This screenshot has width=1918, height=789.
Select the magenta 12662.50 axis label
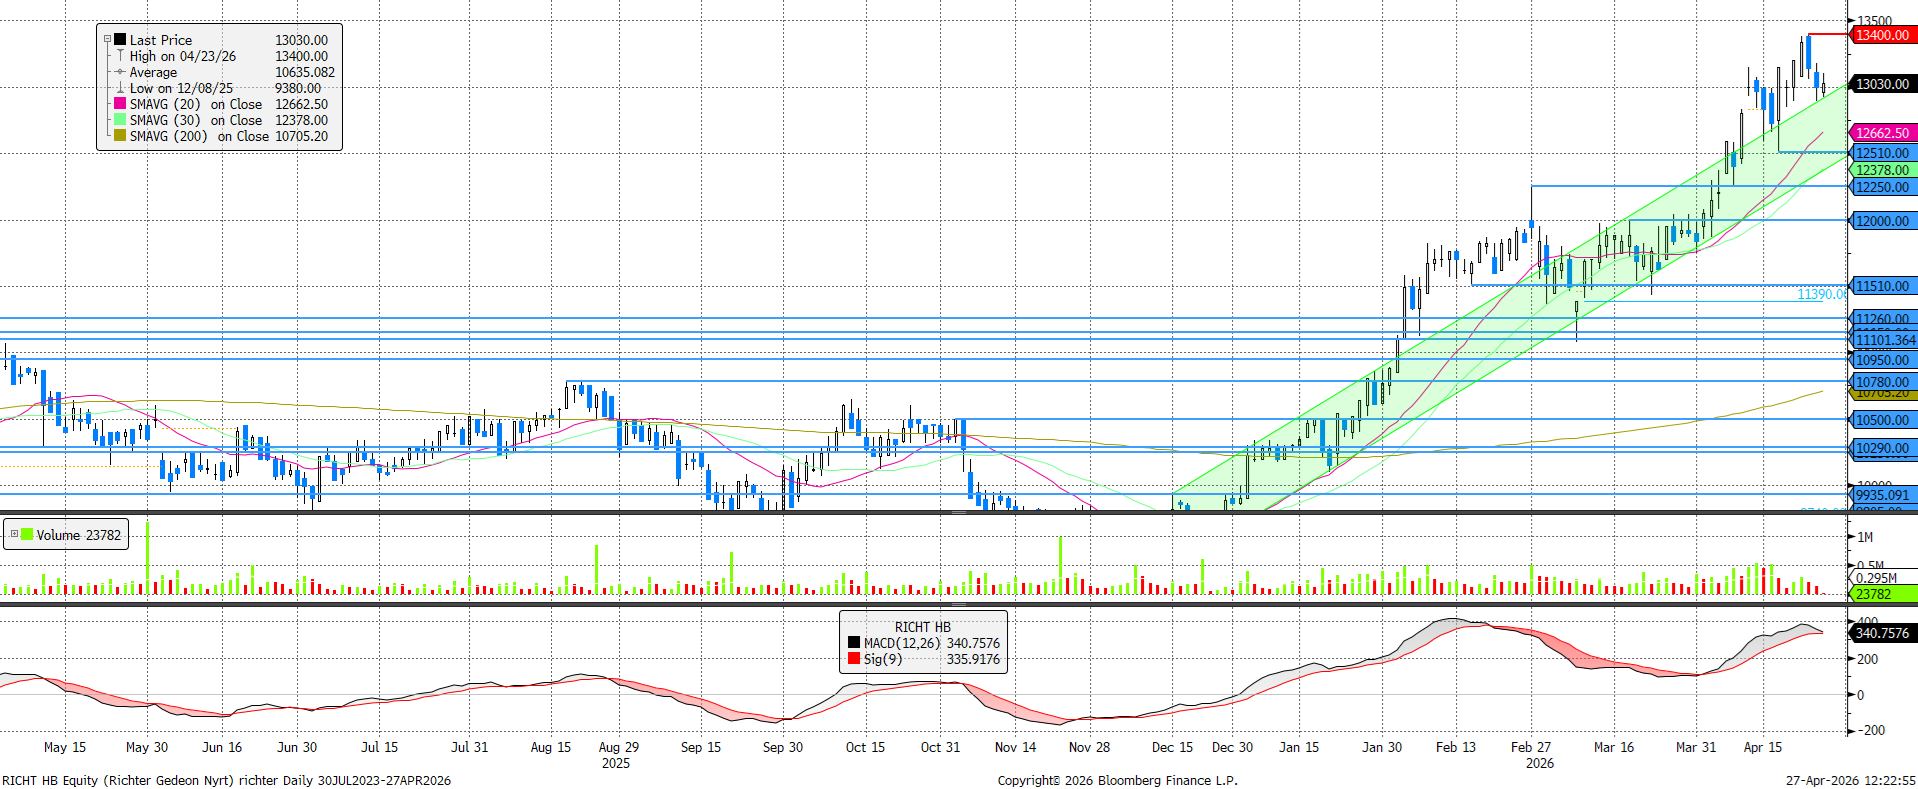click(x=1882, y=133)
